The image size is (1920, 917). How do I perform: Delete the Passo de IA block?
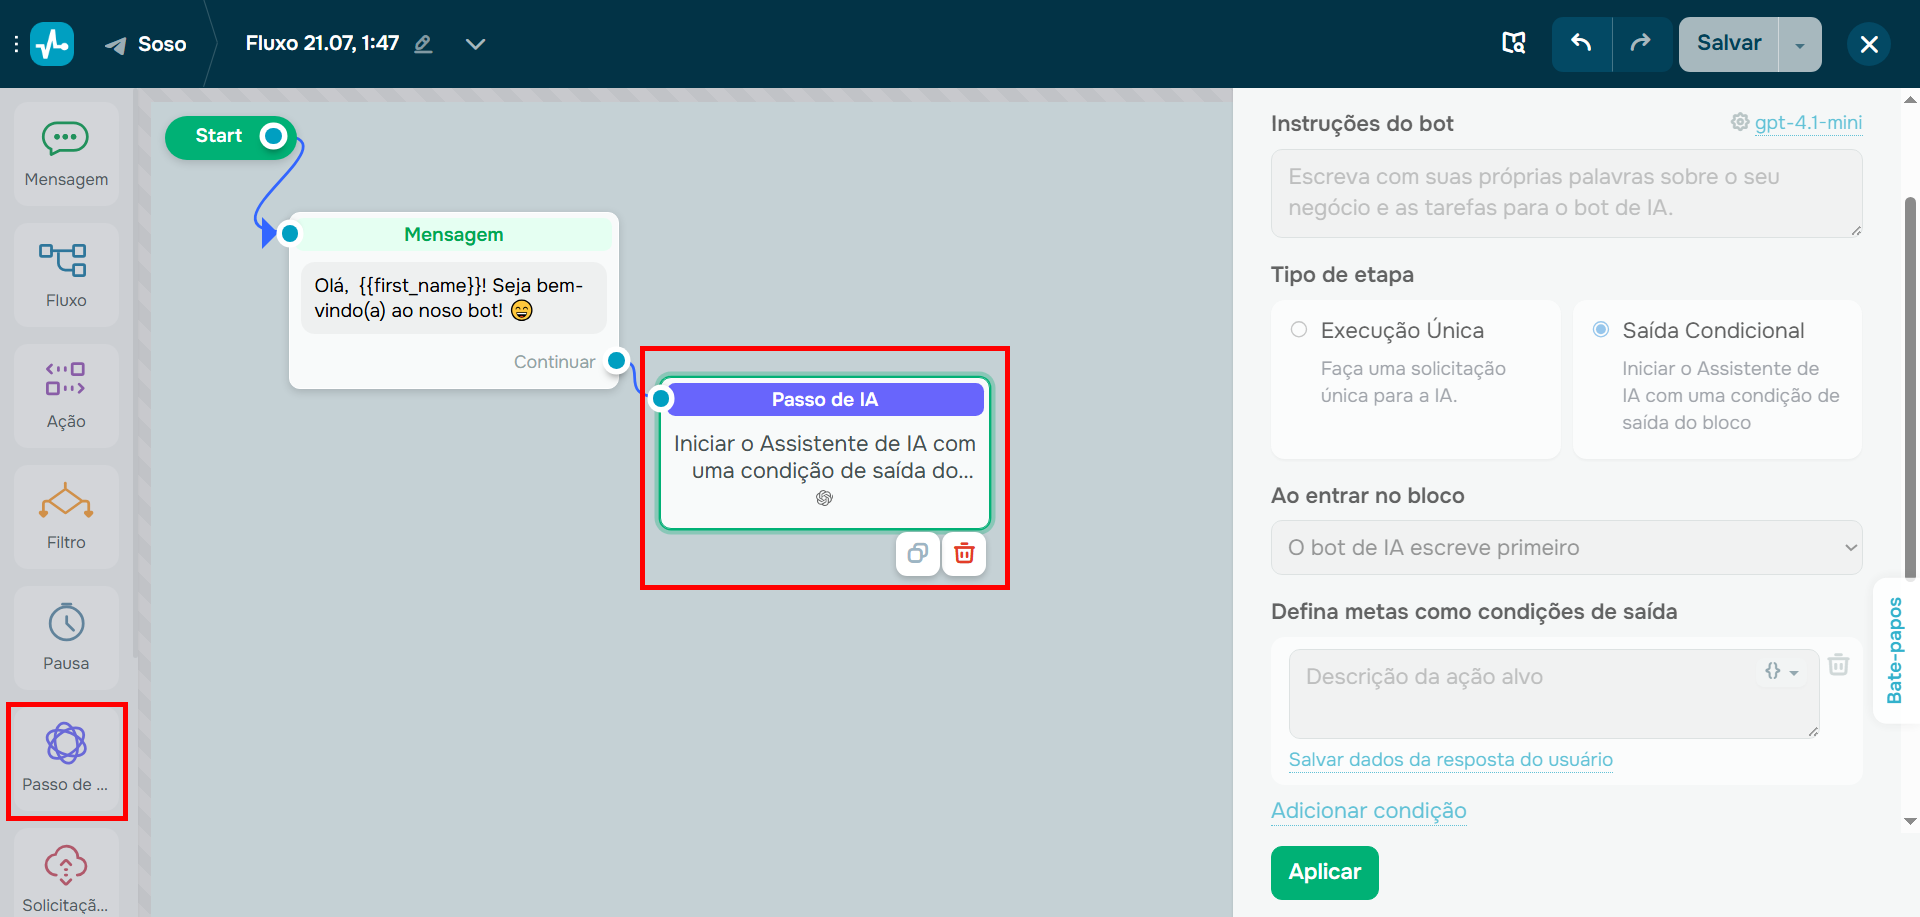[963, 554]
